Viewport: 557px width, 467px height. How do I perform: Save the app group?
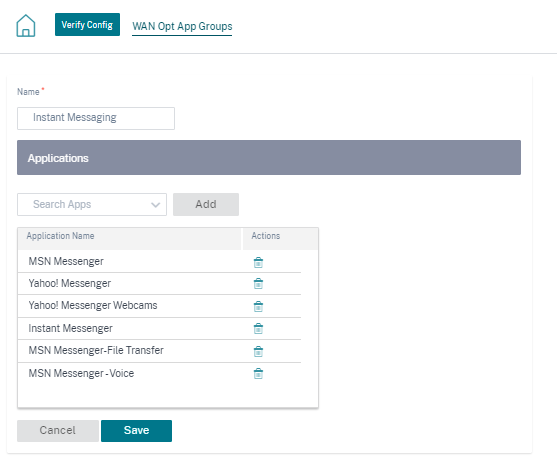click(x=136, y=431)
